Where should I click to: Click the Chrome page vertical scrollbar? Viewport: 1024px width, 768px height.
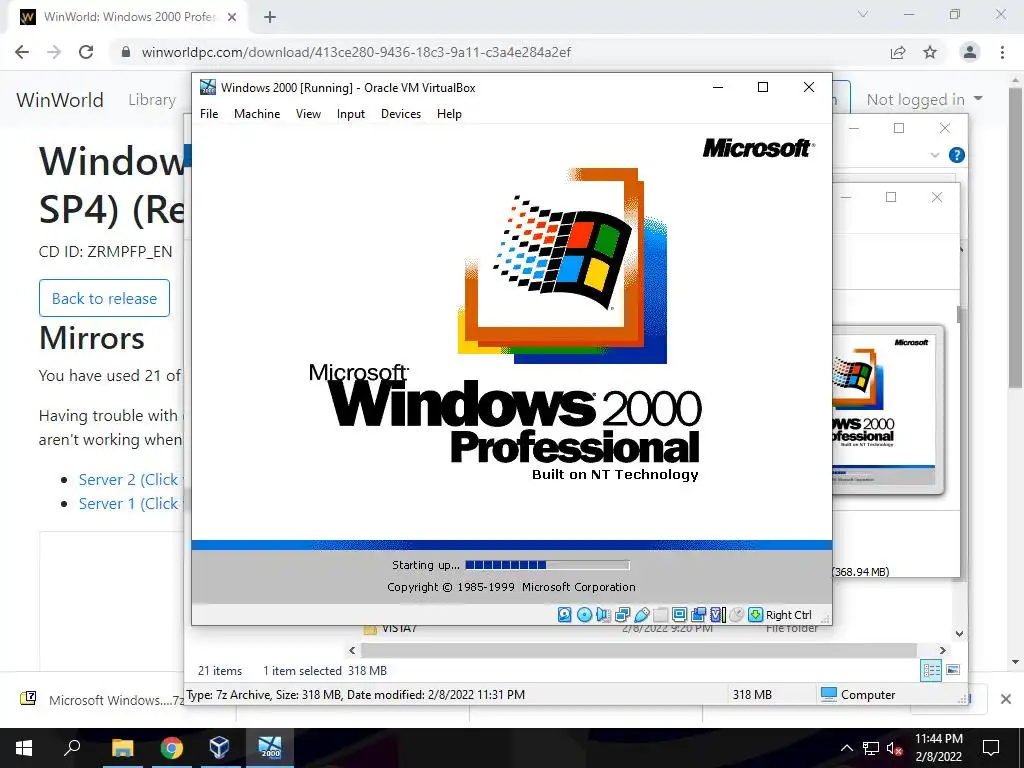tap(1016, 238)
